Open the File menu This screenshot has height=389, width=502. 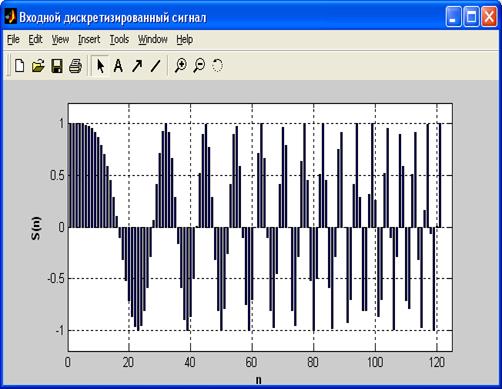(13, 39)
